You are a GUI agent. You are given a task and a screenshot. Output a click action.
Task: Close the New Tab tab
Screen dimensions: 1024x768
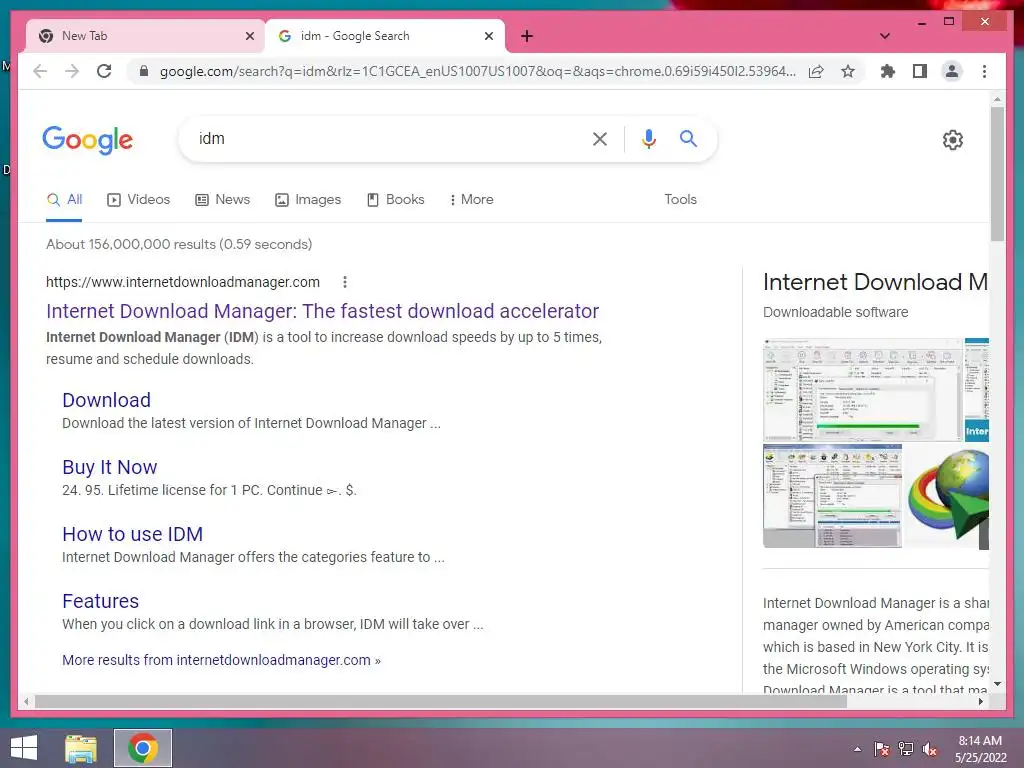249,37
